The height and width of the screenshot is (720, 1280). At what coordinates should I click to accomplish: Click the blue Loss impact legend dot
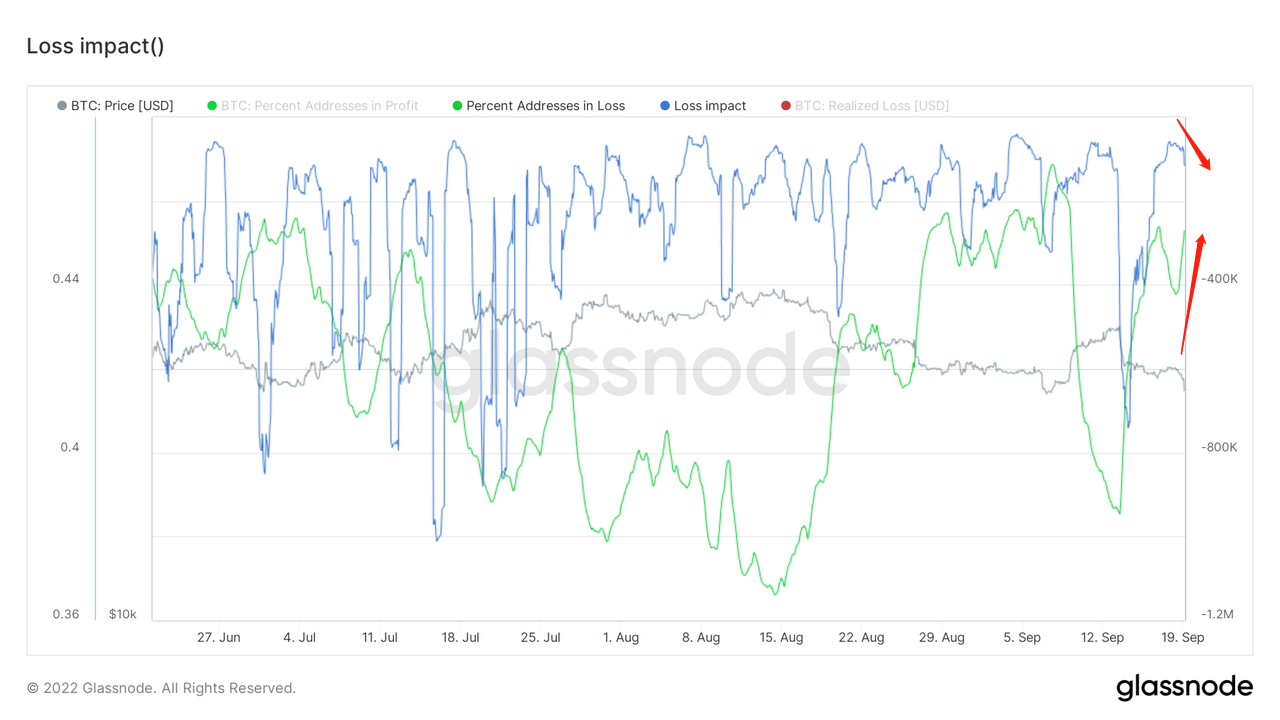[665, 106]
